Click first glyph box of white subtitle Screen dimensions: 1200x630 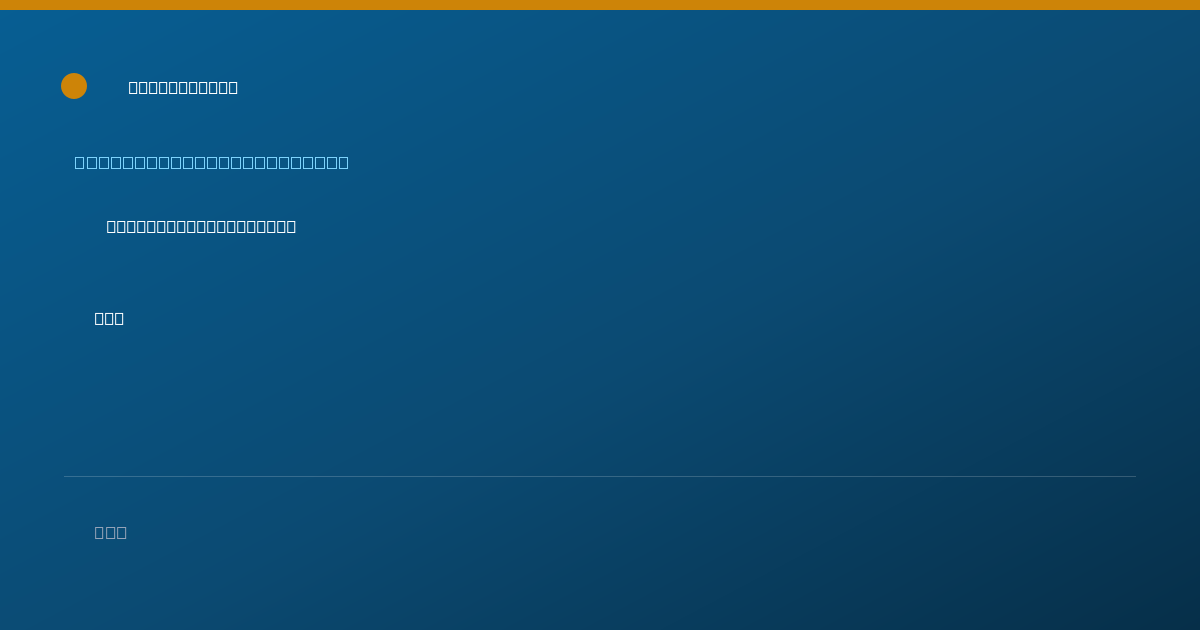point(111,226)
